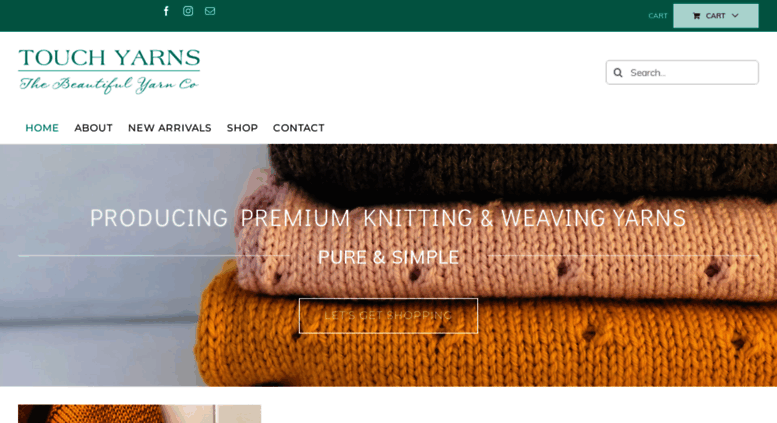
Task: Open the CONTACT menu item
Action: (298, 128)
